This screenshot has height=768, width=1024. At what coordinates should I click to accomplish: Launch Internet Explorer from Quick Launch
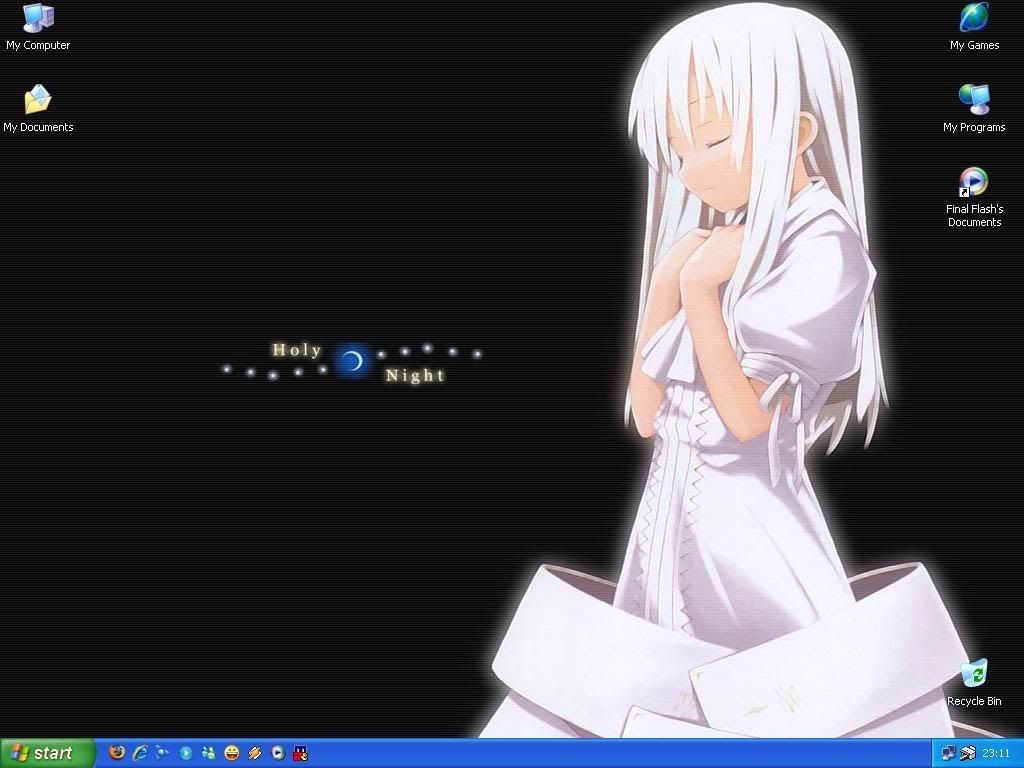point(140,753)
